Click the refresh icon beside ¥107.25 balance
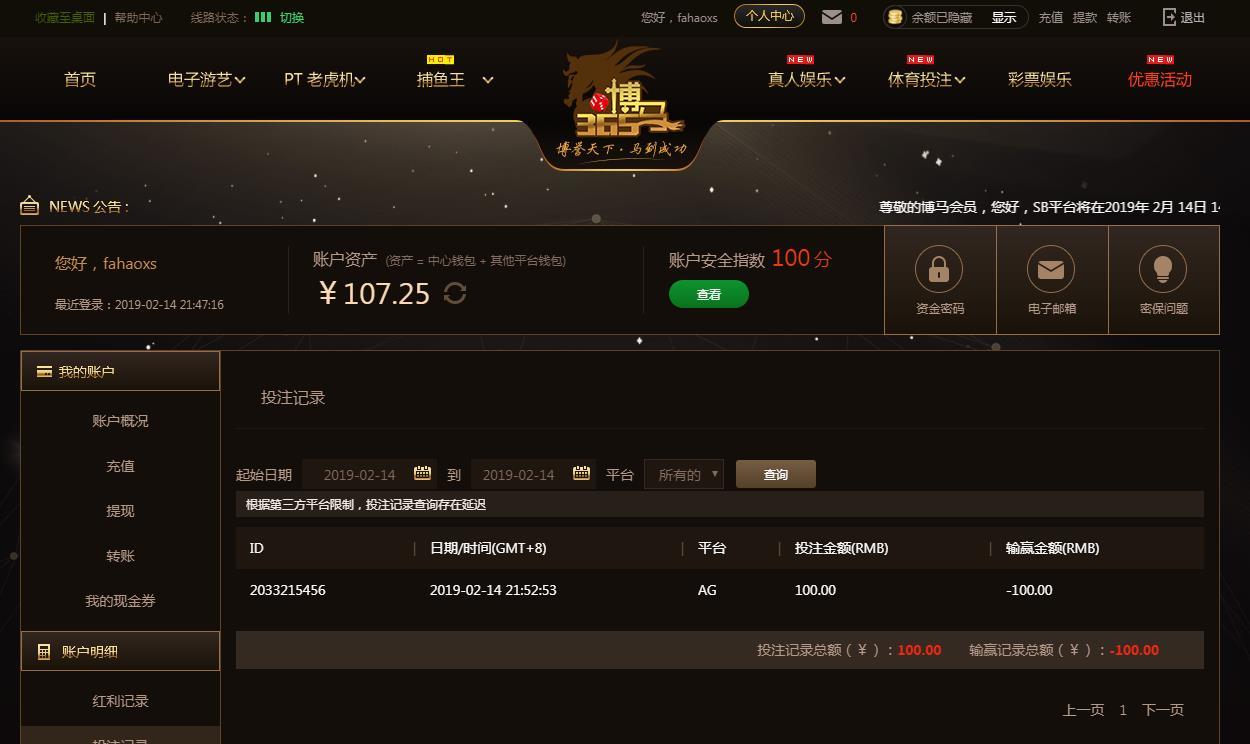Screen dimensions: 1250x744 click(x=455, y=293)
